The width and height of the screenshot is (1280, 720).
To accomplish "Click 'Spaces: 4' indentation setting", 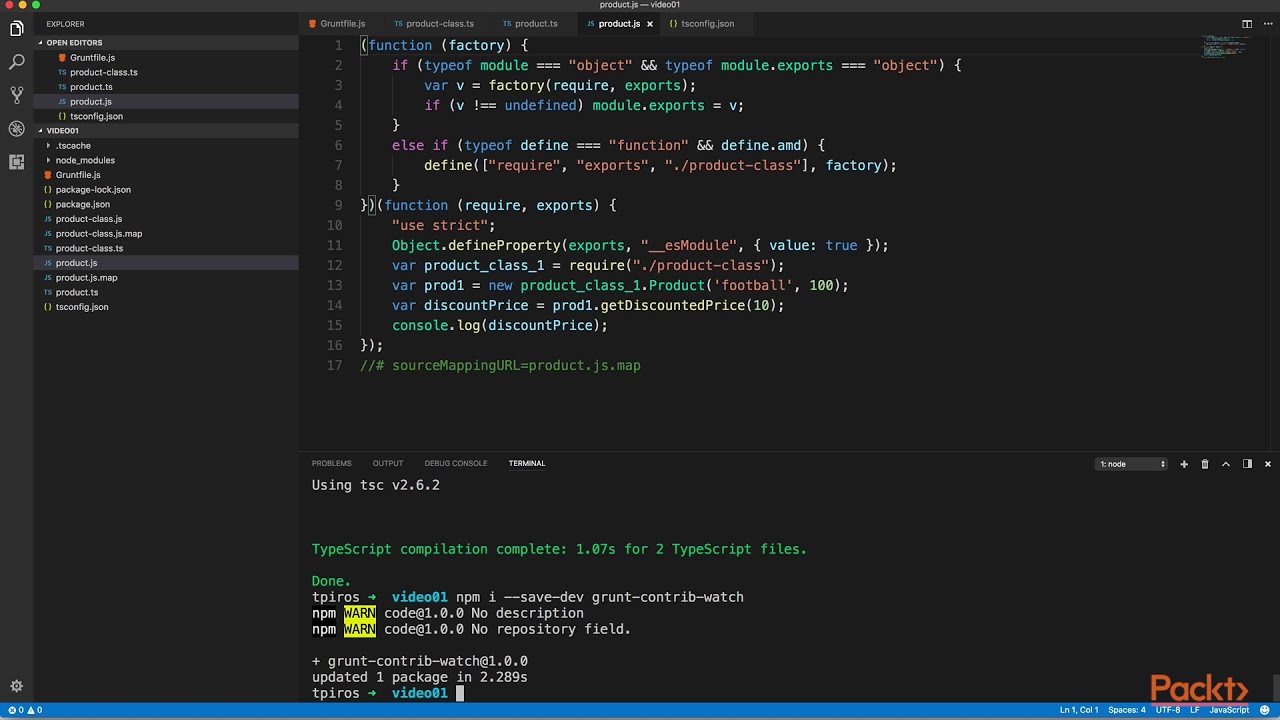I will coord(1127,710).
